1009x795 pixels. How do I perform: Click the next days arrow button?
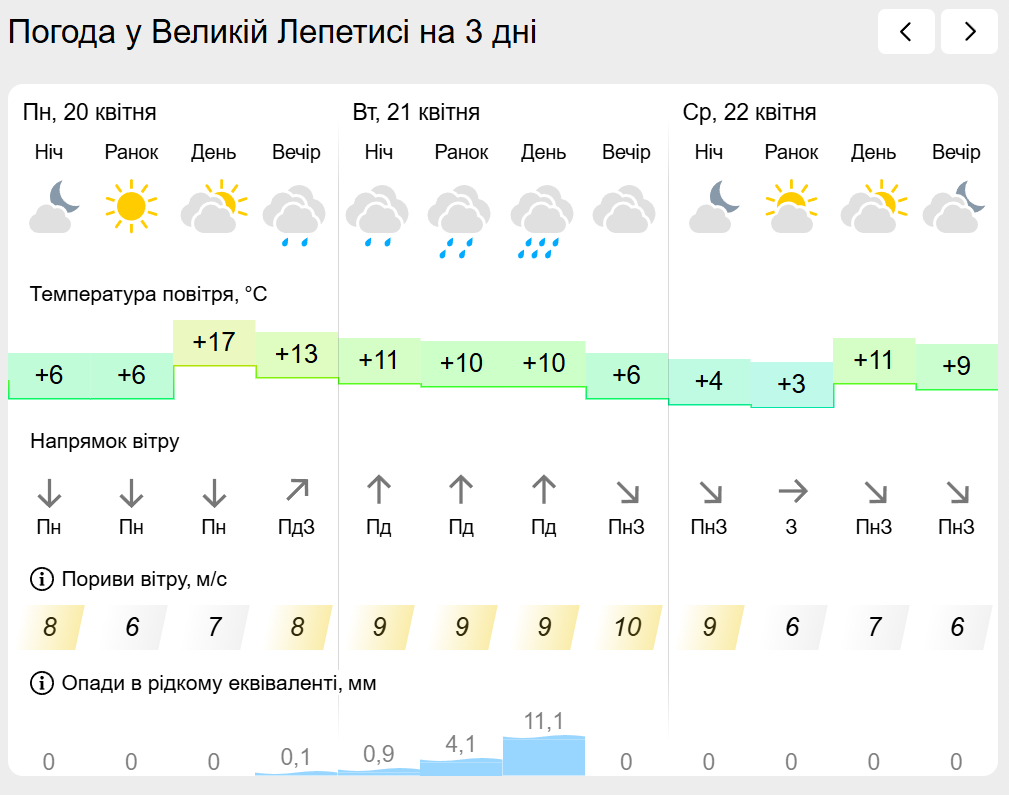click(969, 31)
